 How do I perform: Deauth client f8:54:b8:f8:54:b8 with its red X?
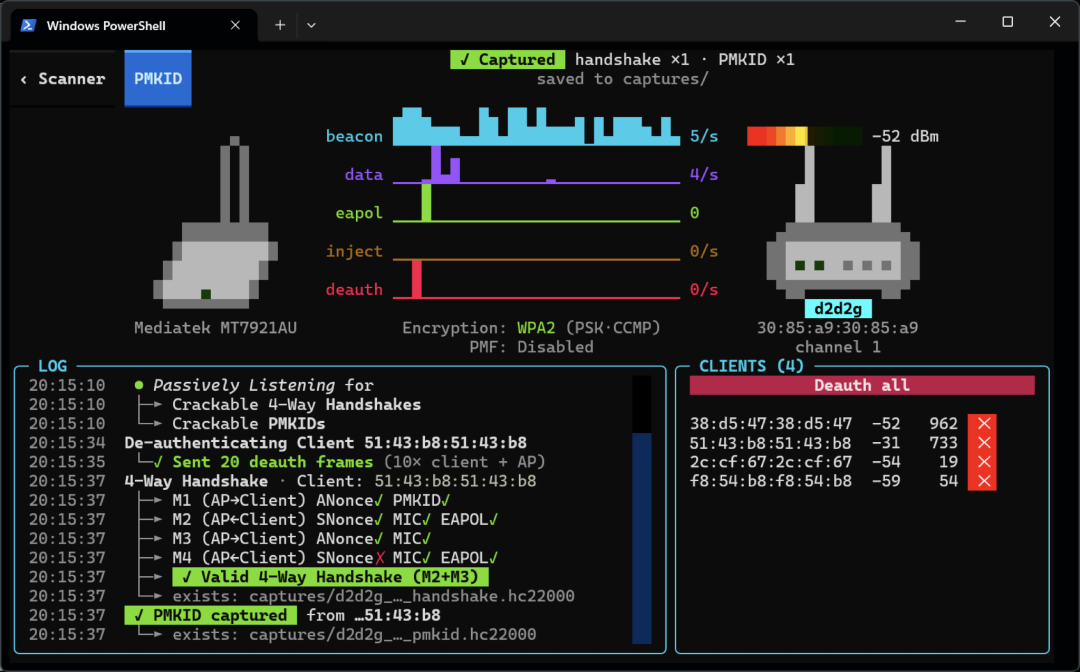(x=982, y=481)
